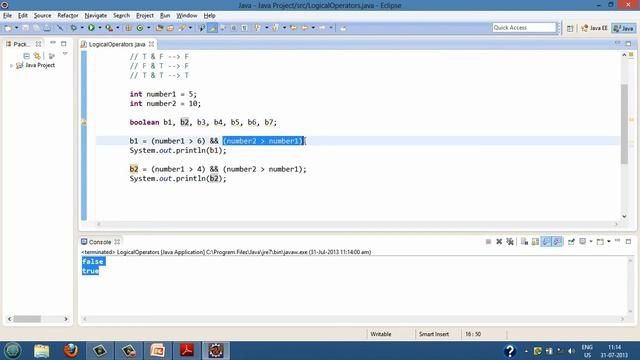Click the Next Annotation icon

(x=257, y=28)
